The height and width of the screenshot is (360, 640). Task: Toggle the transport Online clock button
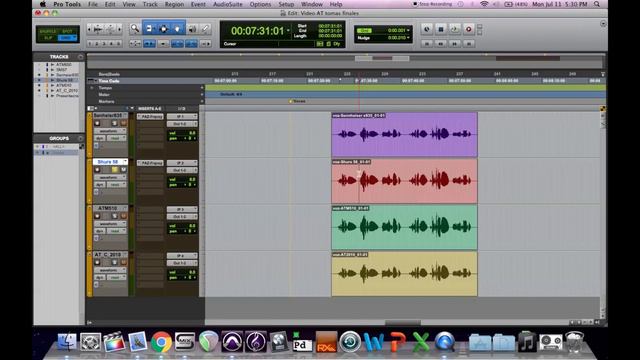point(427,29)
